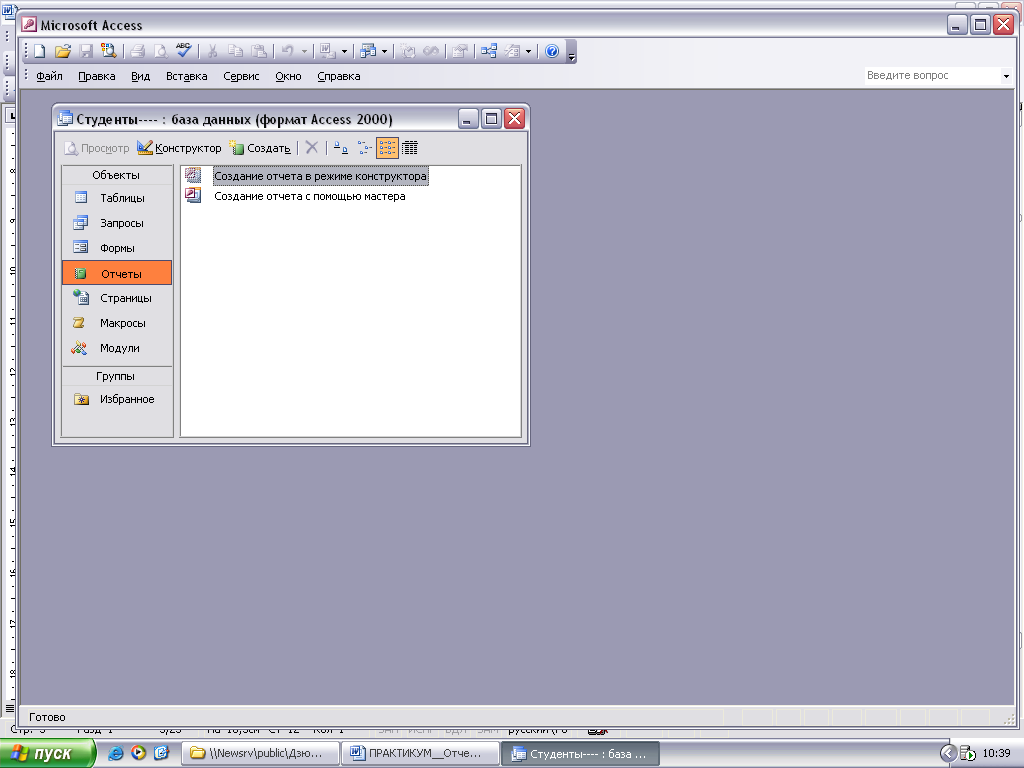This screenshot has height=768, width=1024.
Task: Click the Группы header bar
Action: click(117, 376)
